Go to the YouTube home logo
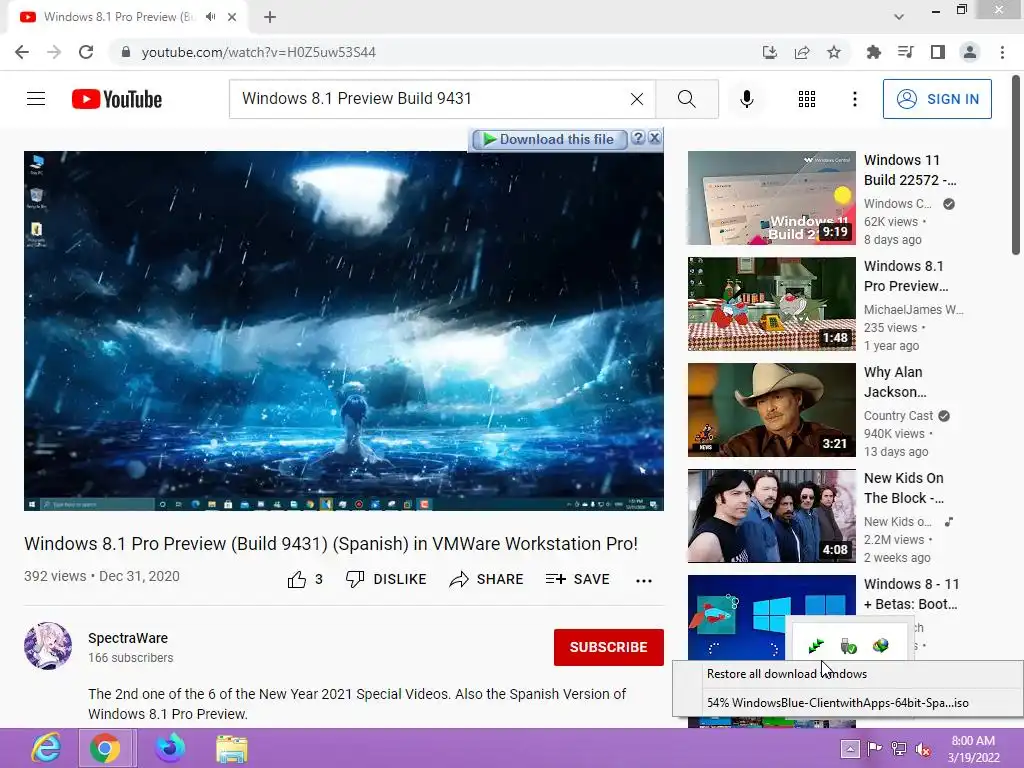The image size is (1024, 768). point(117,99)
